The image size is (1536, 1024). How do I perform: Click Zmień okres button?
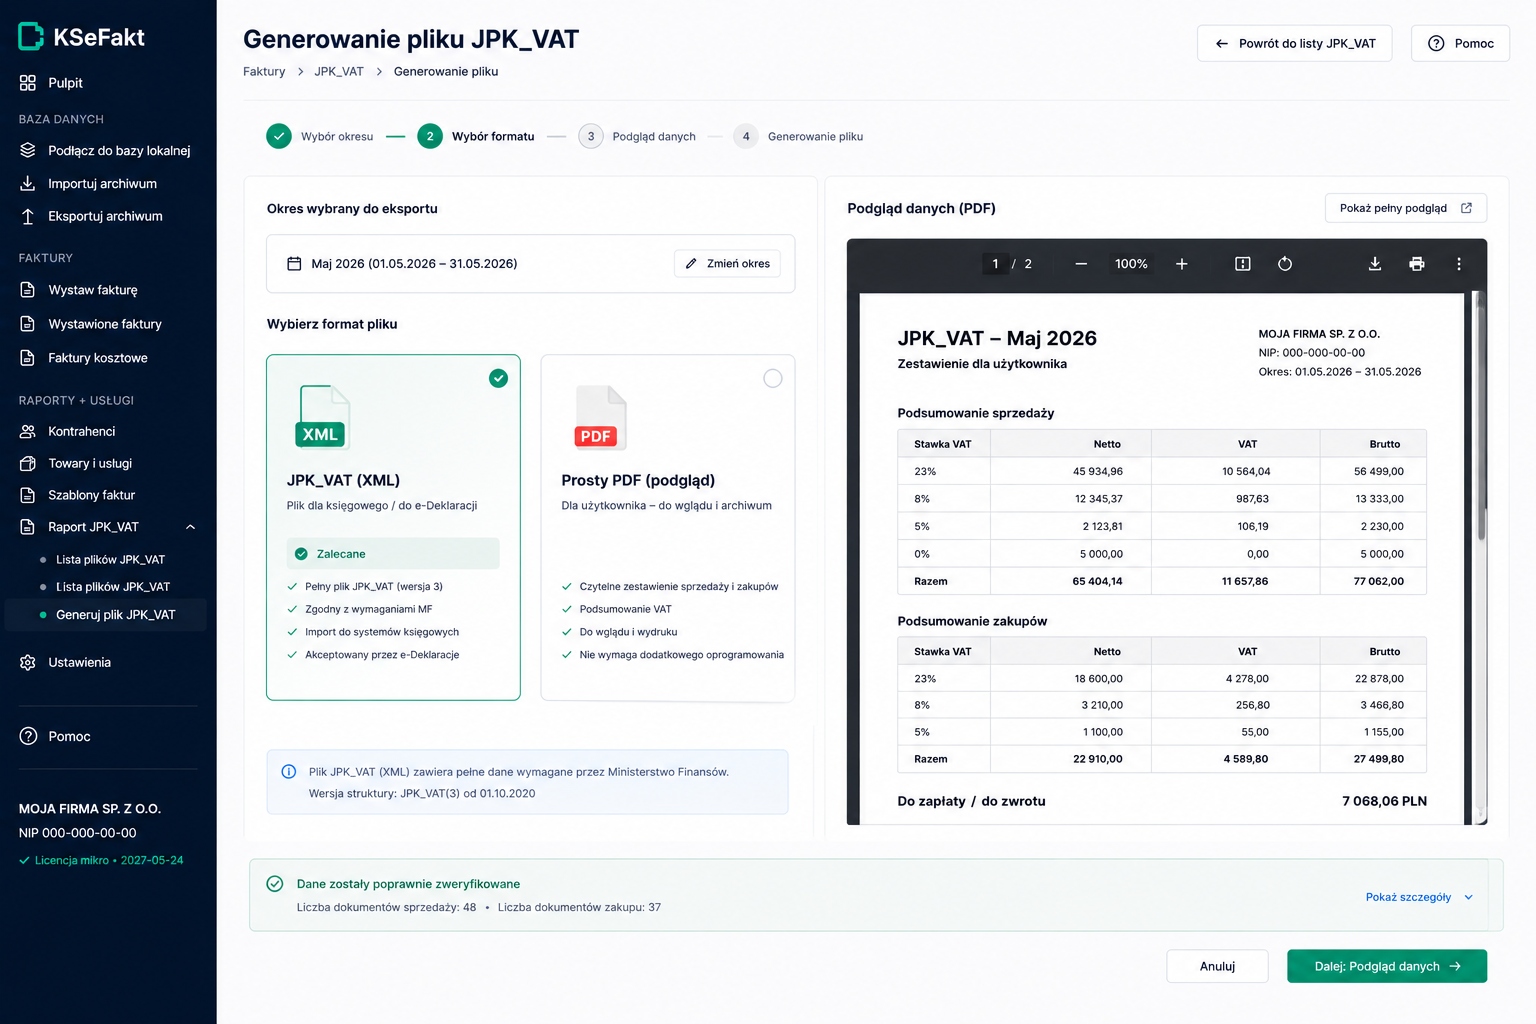[727, 264]
